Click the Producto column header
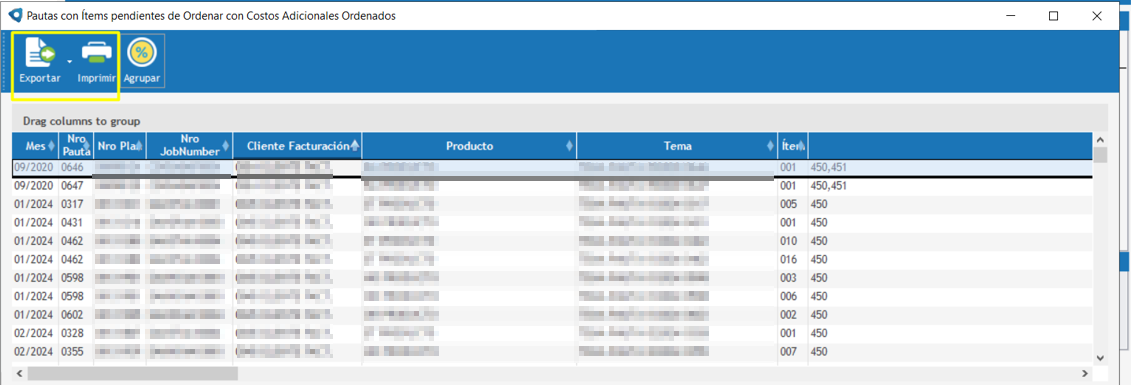This screenshot has height=388, width=1131. click(x=469, y=146)
